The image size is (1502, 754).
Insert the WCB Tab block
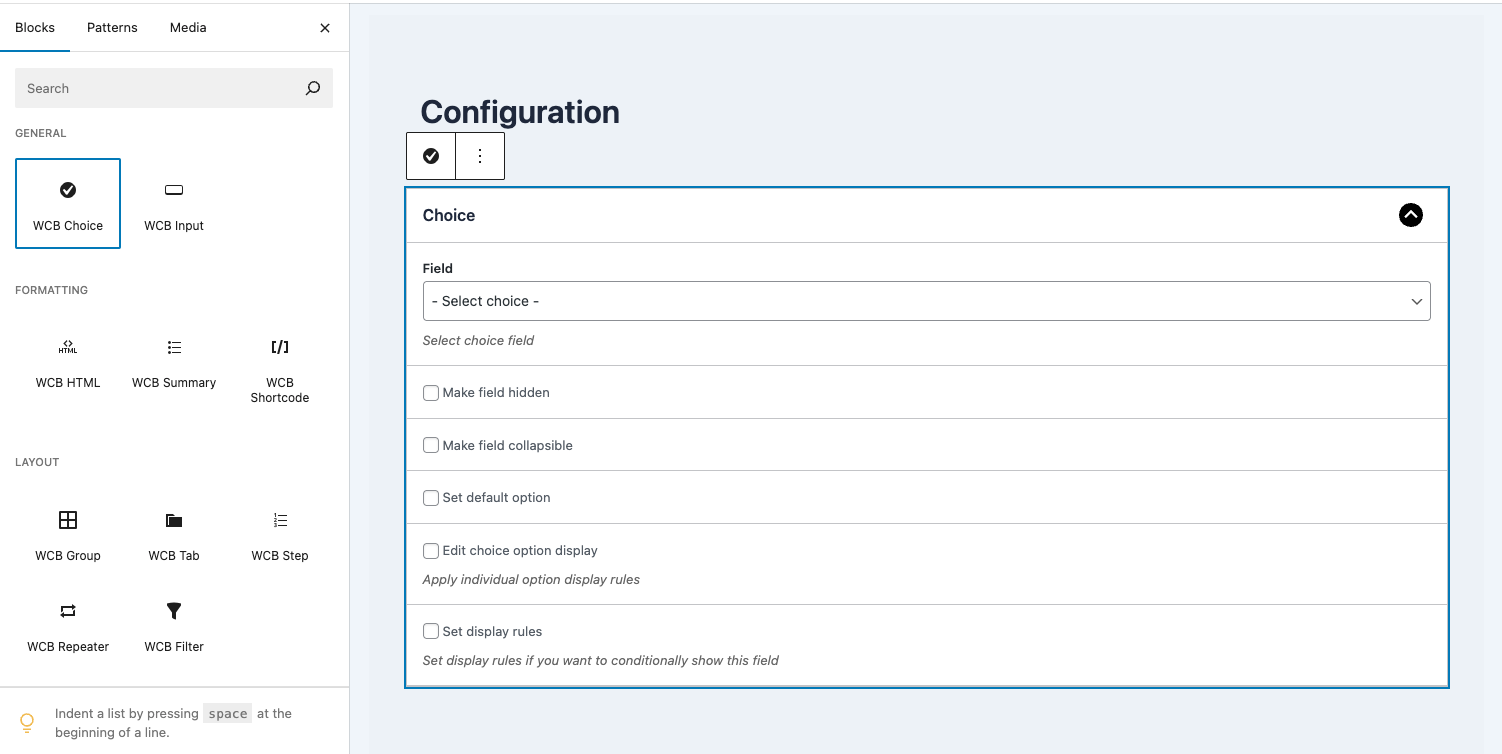pos(174,534)
